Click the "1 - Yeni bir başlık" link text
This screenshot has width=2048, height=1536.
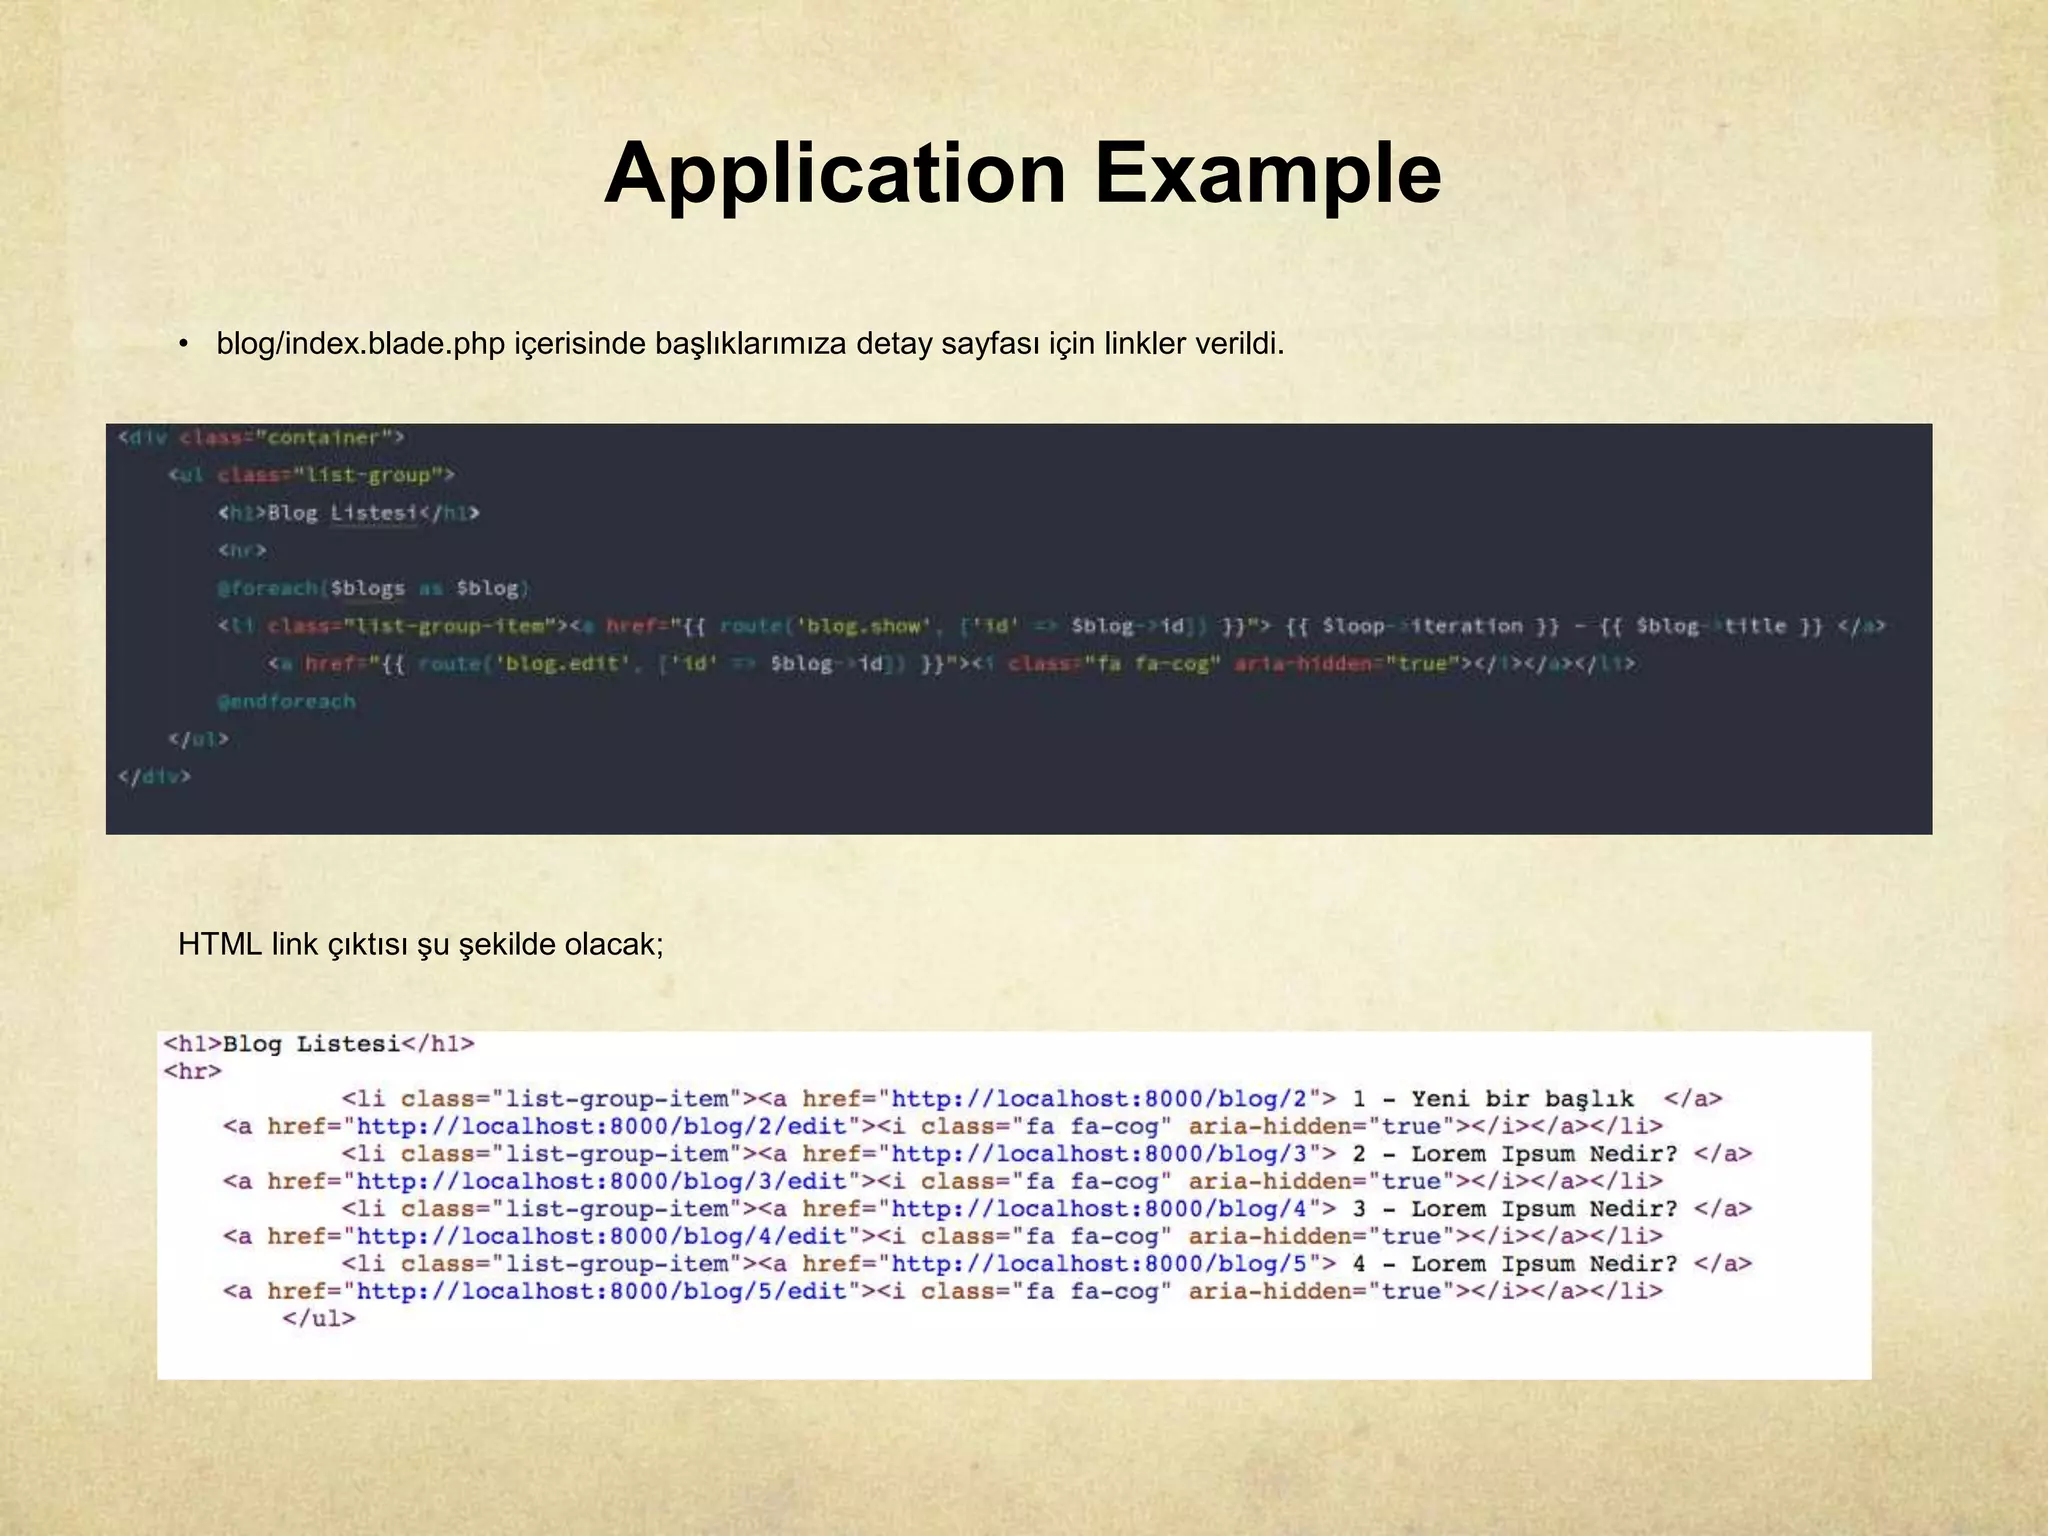[x=1493, y=1099]
